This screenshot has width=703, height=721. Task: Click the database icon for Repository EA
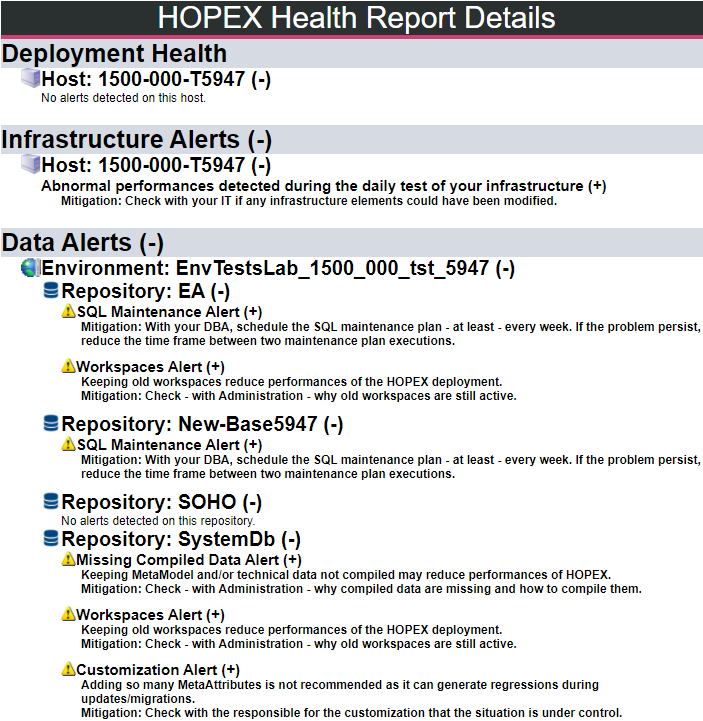pyautogui.click(x=50, y=291)
